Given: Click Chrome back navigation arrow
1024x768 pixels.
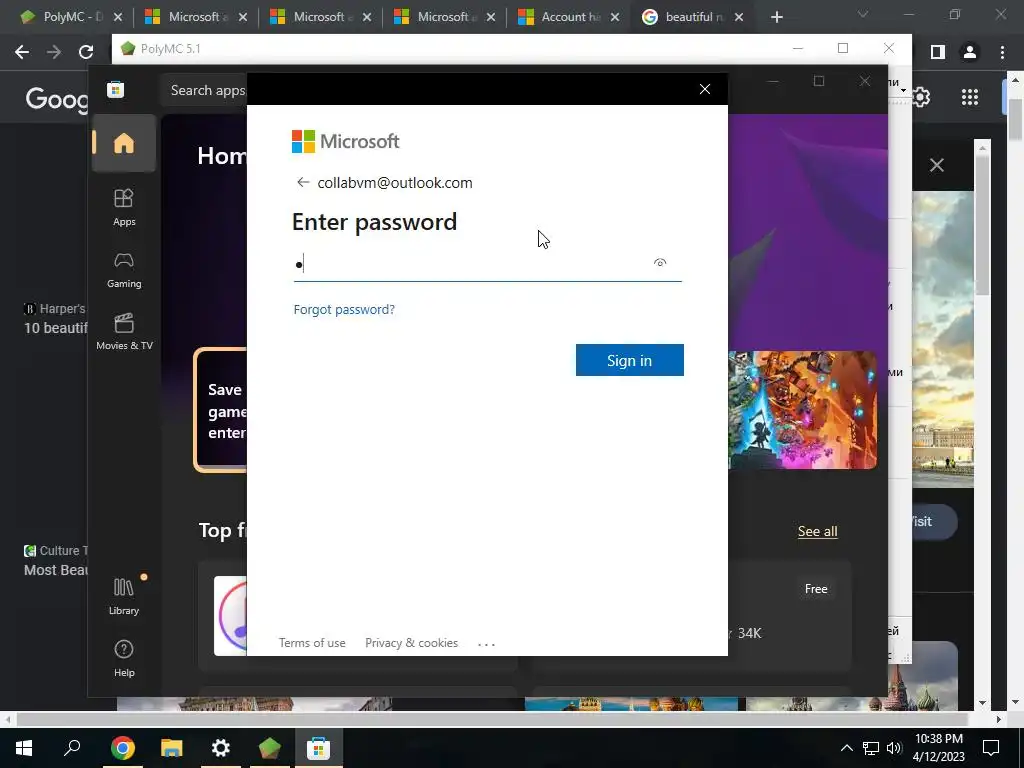Looking at the screenshot, I should 22,52.
